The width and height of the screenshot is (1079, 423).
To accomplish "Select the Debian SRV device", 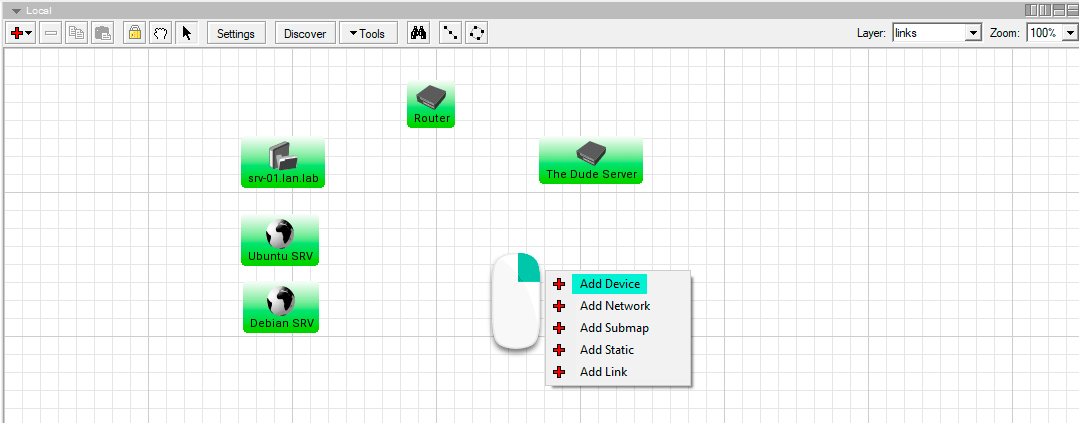I will coord(281,307).
